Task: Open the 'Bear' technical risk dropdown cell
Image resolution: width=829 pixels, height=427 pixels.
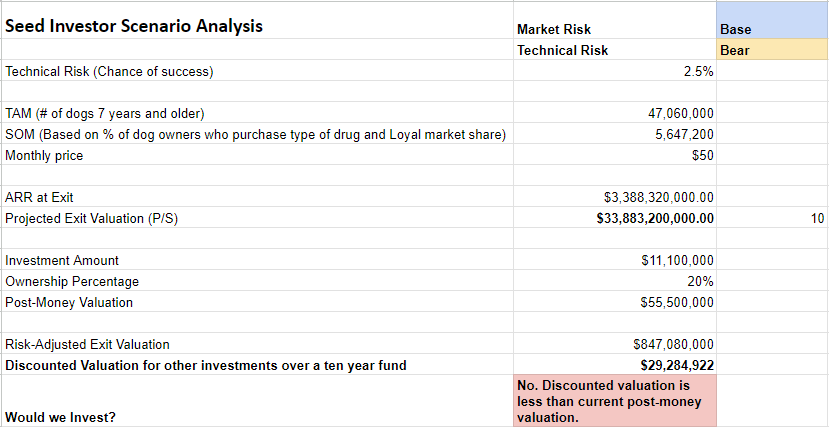Action: click(x=772, y=50)
